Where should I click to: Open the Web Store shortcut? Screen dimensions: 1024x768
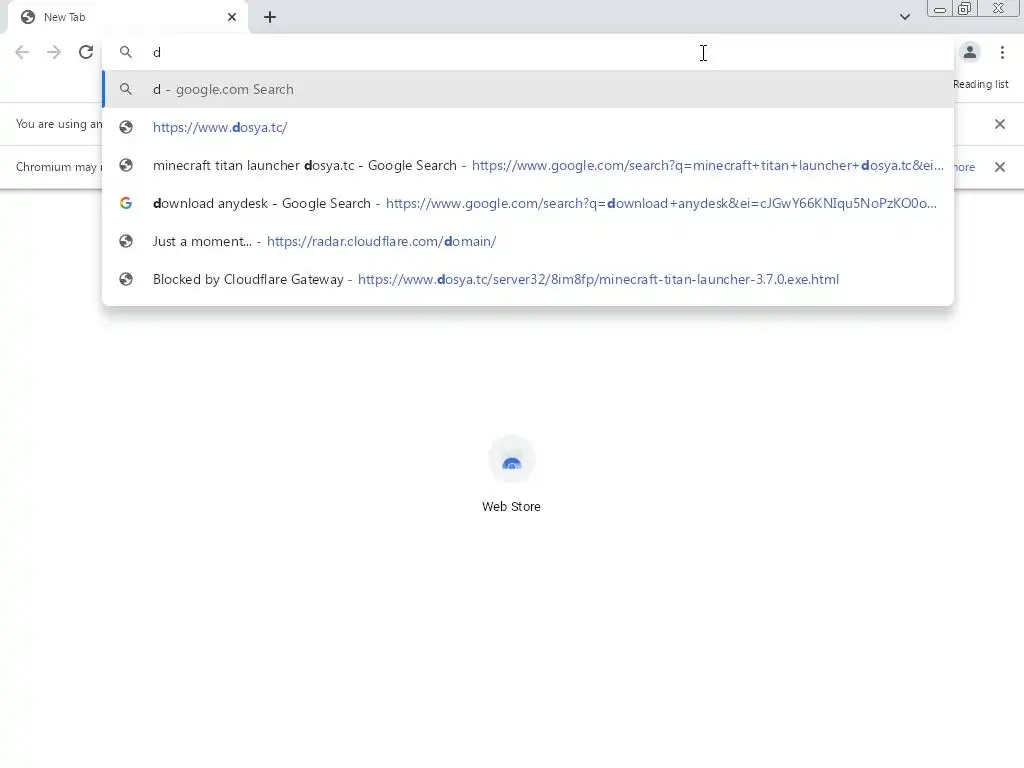[511, 475]
